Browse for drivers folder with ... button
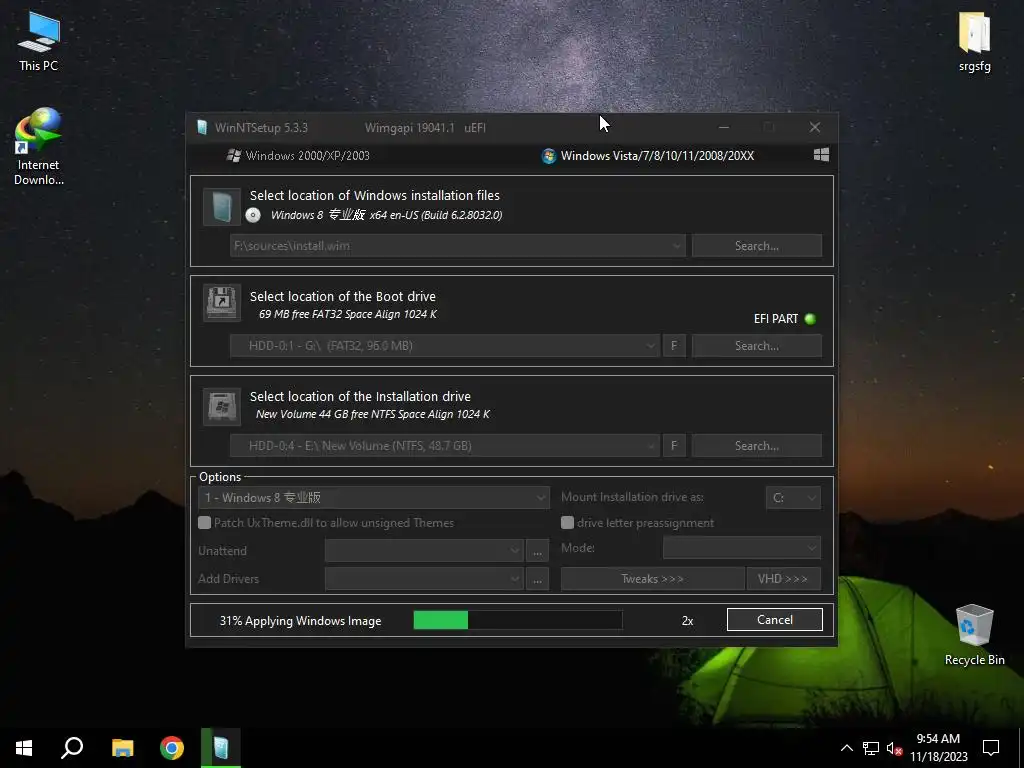Viewport: 1024px width, 768px height. point(537,579)
